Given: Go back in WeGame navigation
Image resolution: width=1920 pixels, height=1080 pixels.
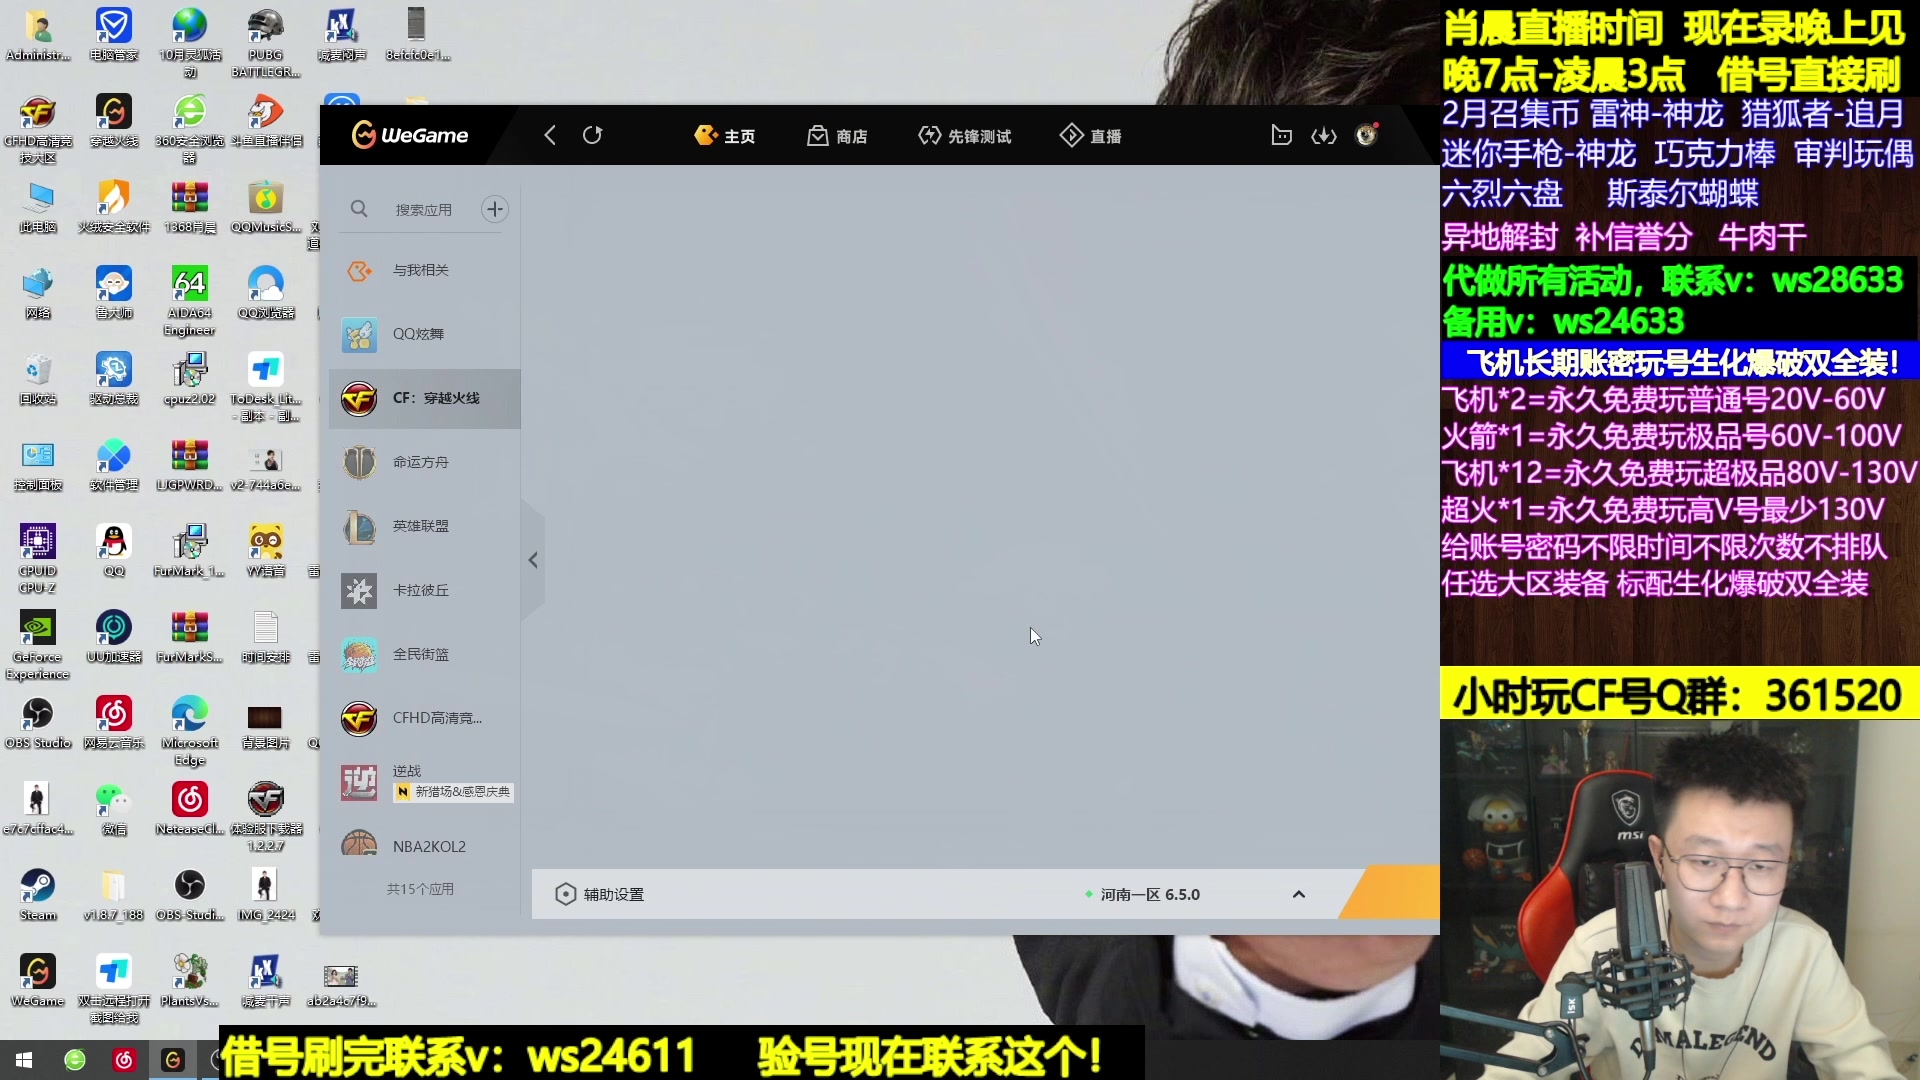Looking at the screenshot, I should pos(549,135).
